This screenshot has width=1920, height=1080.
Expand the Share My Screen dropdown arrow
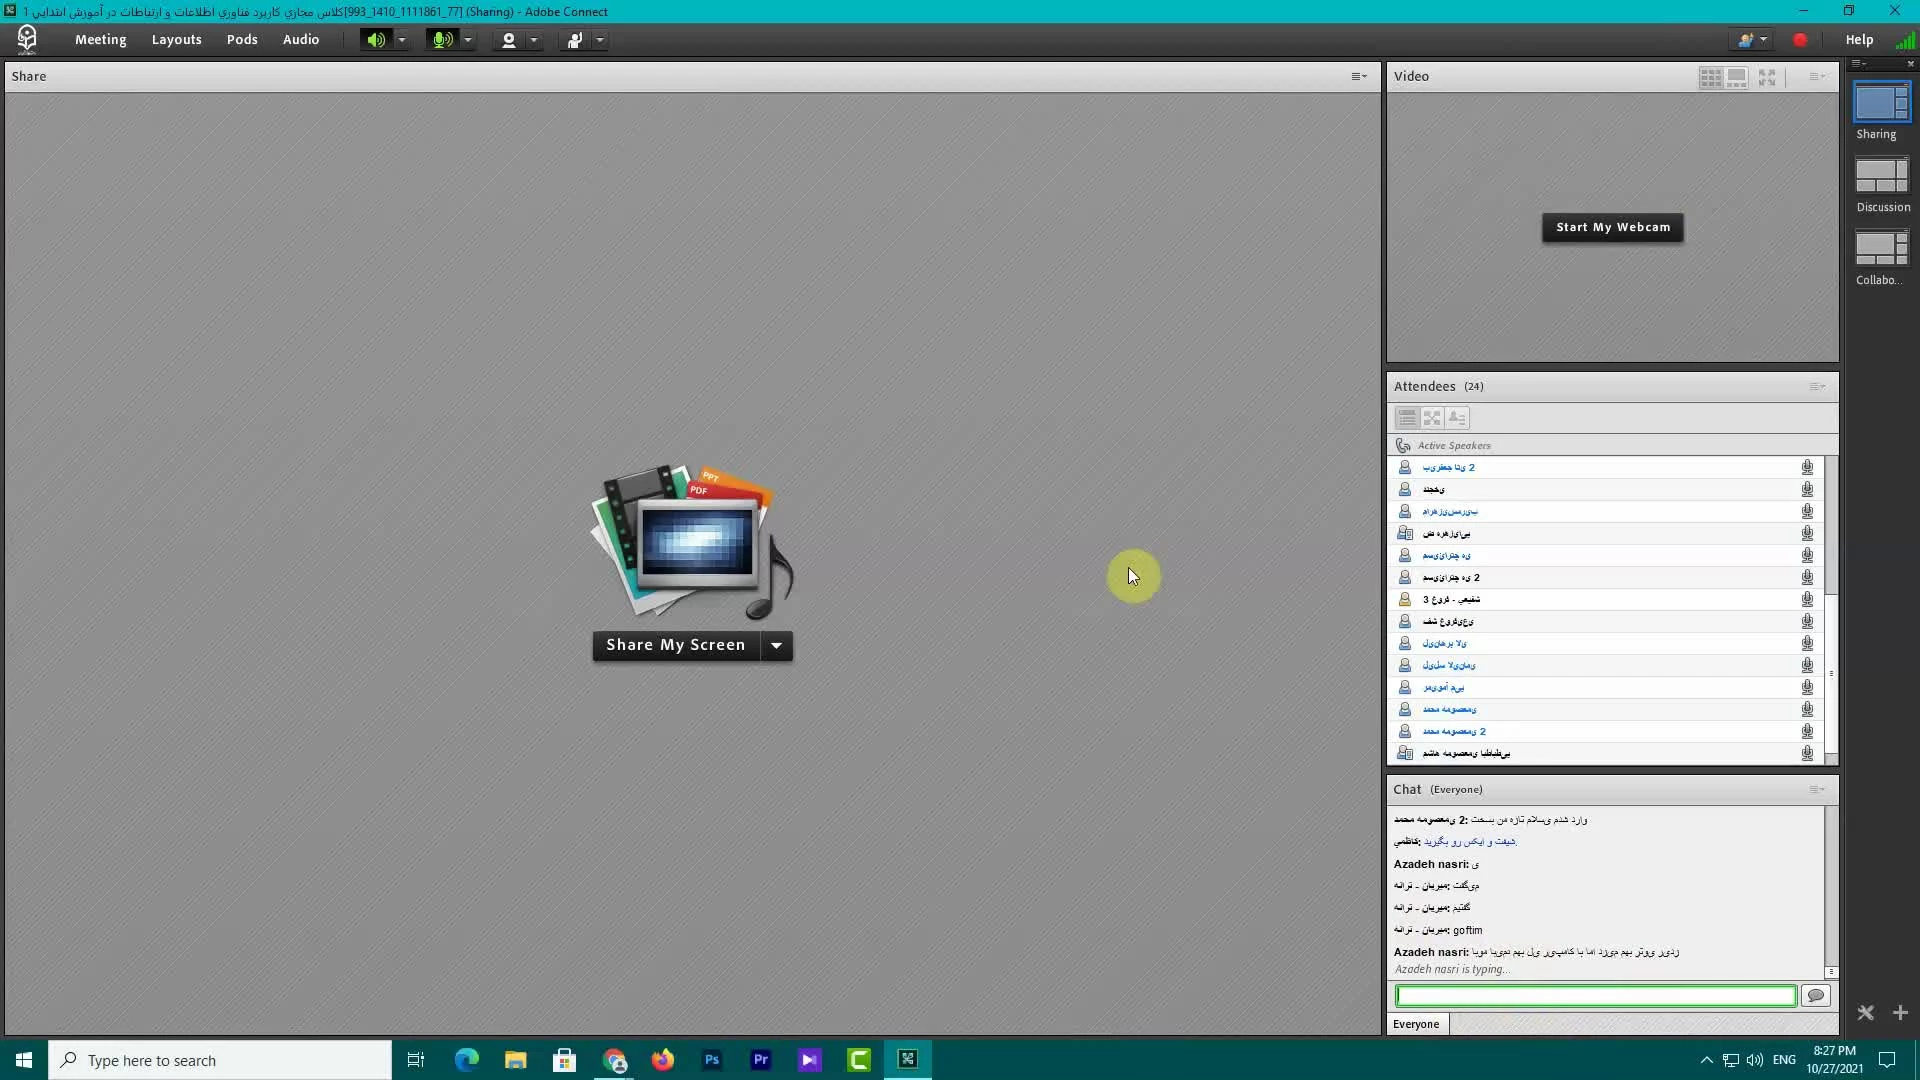[776, 645]
